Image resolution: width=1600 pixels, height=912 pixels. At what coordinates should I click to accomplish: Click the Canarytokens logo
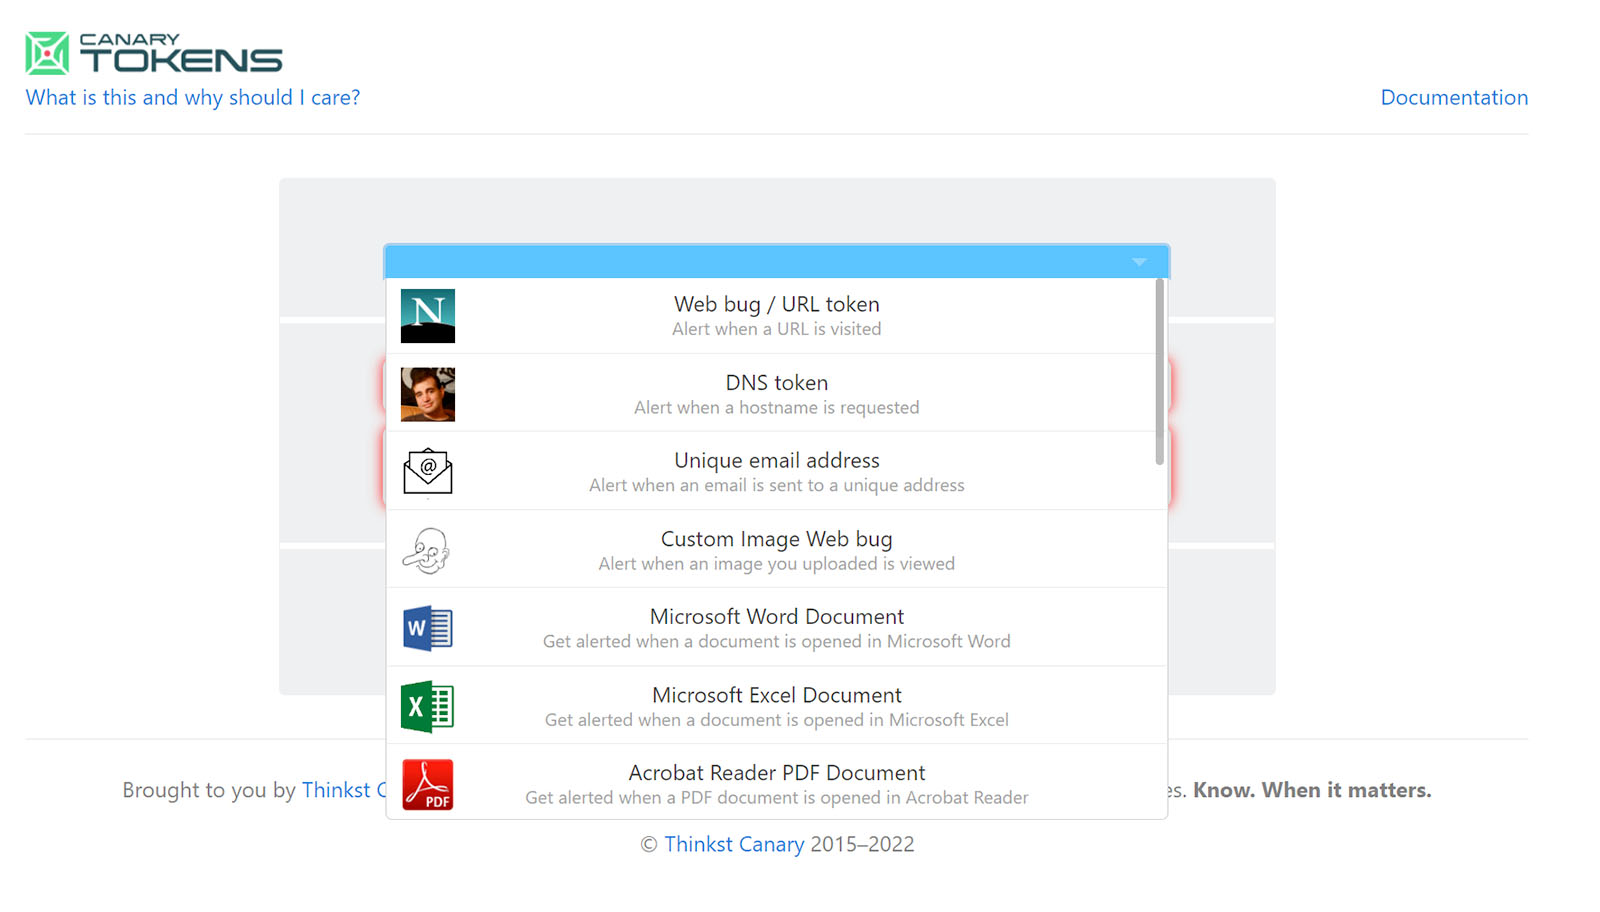tap(154, 53)
